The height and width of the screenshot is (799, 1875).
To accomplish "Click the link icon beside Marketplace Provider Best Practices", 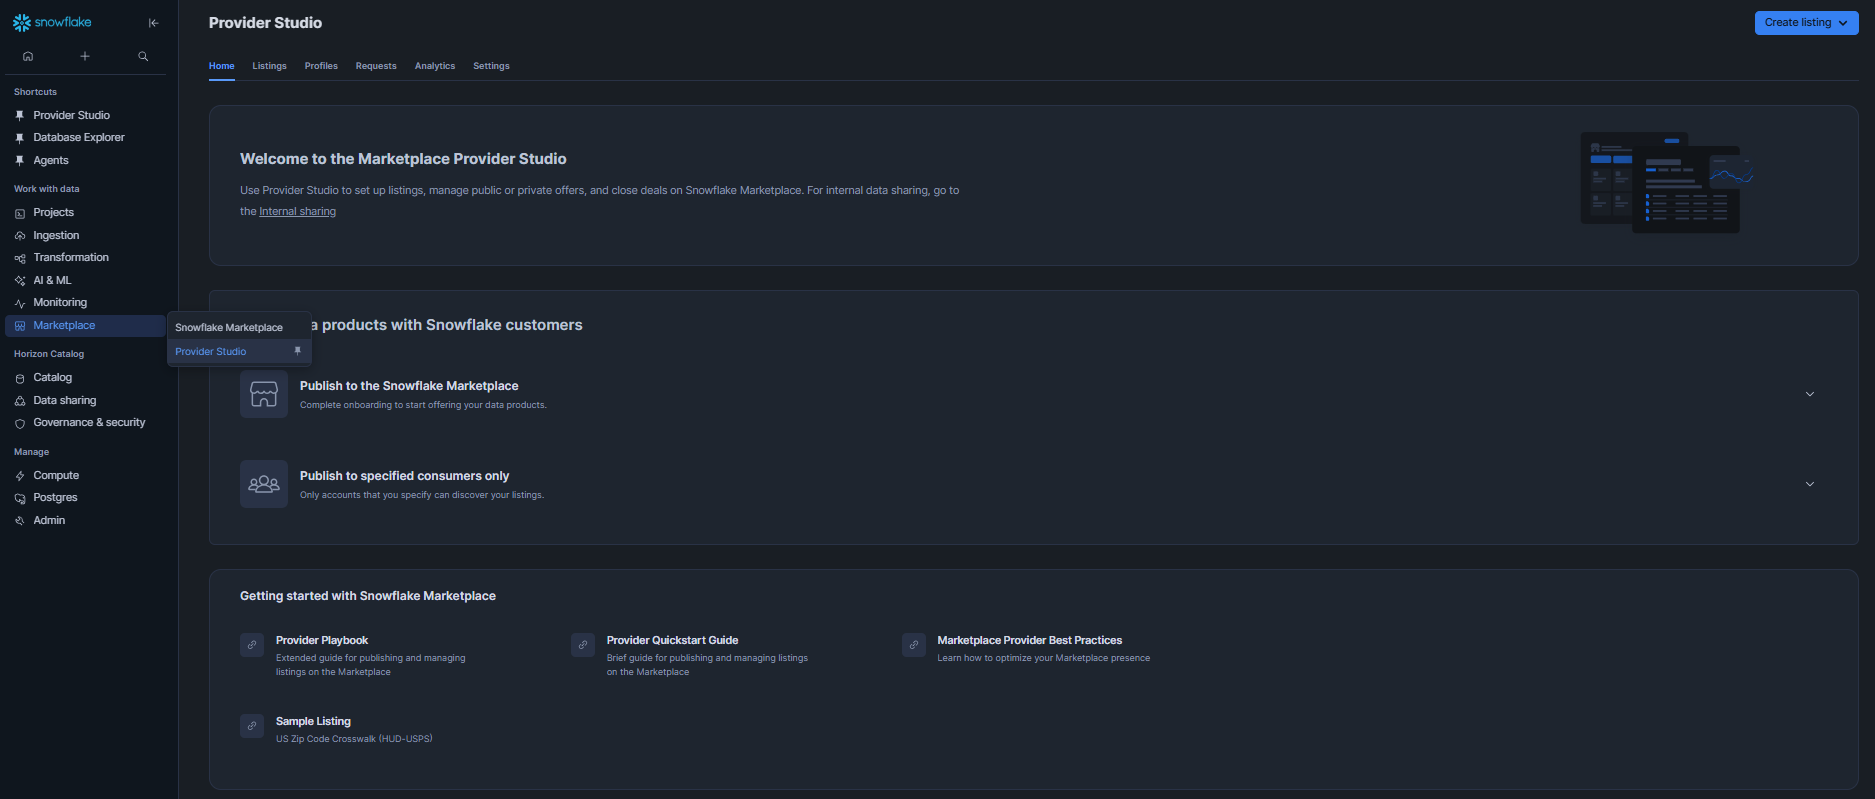I will [x=914, y=645].
